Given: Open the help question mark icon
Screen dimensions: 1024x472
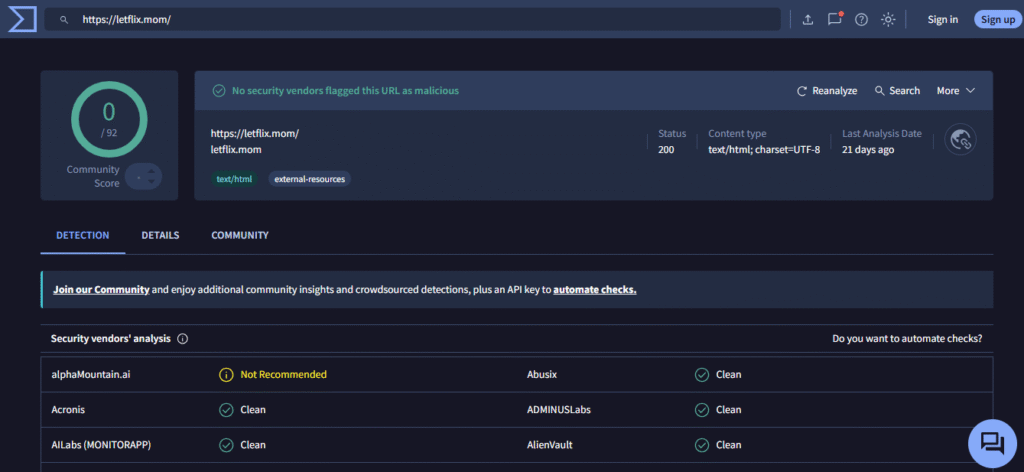Looking at the screenshot, I should click(861, 20).
